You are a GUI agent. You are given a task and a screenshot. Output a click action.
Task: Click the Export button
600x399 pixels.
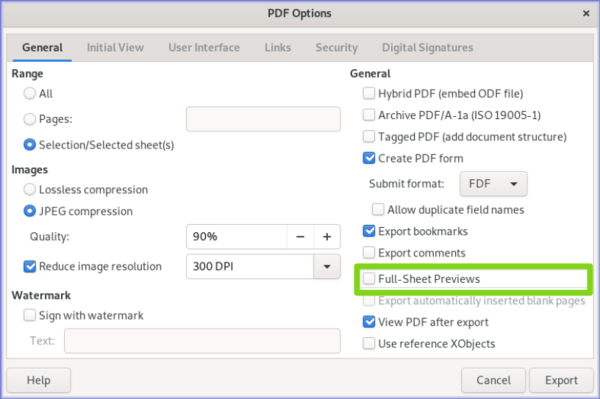point(561,380)
